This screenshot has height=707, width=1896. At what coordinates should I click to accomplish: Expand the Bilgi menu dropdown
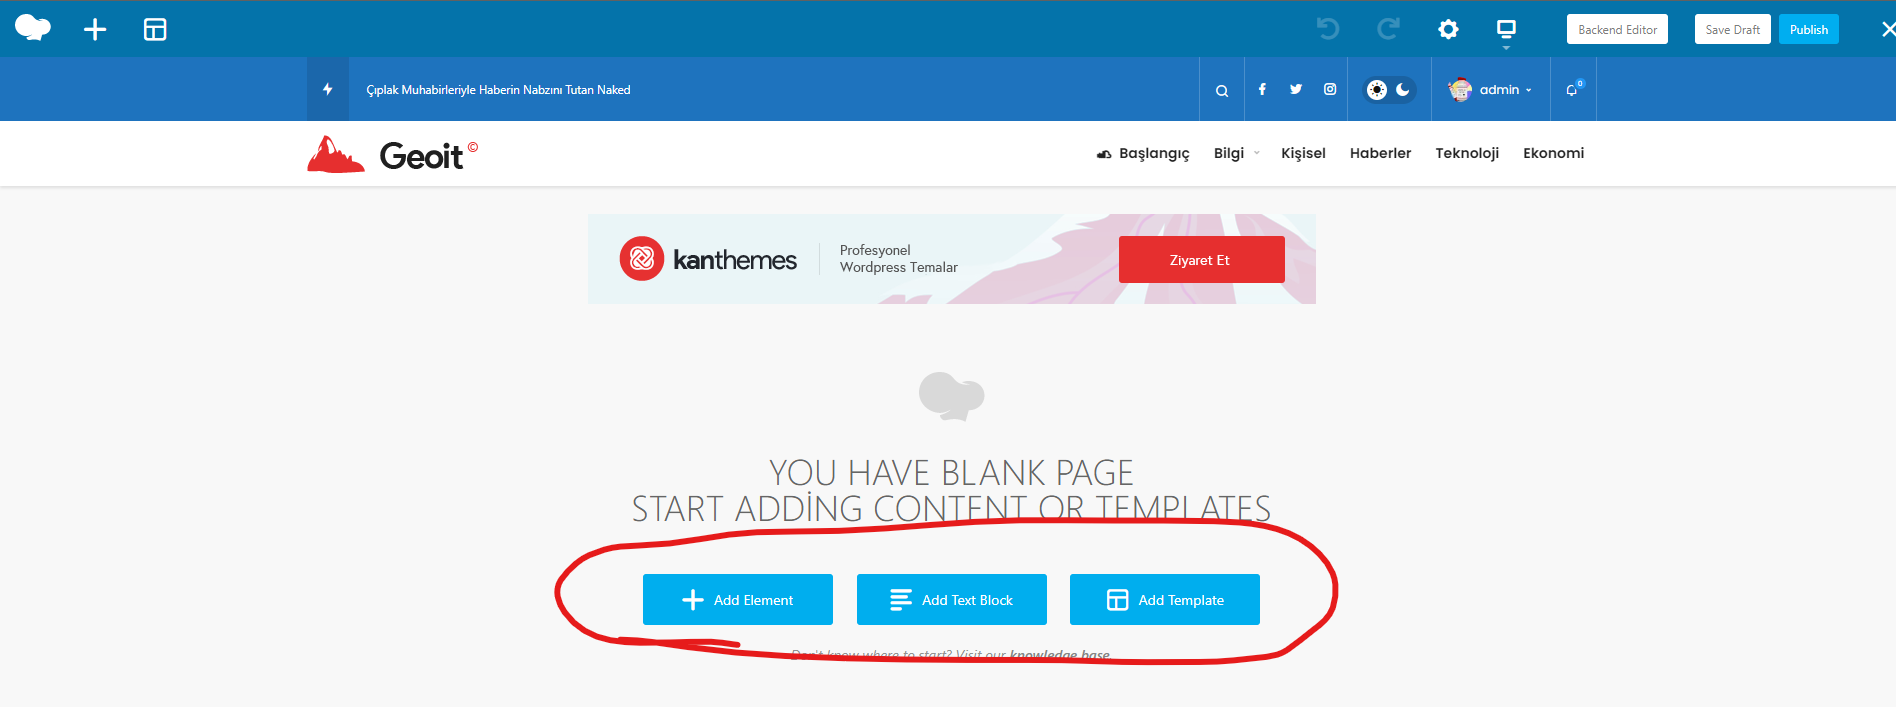pos(1236,153)
